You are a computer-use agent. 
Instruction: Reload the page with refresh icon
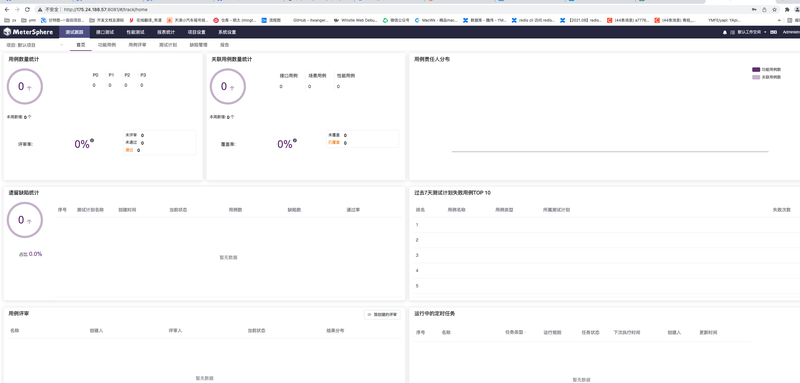[x=27, y=9]
